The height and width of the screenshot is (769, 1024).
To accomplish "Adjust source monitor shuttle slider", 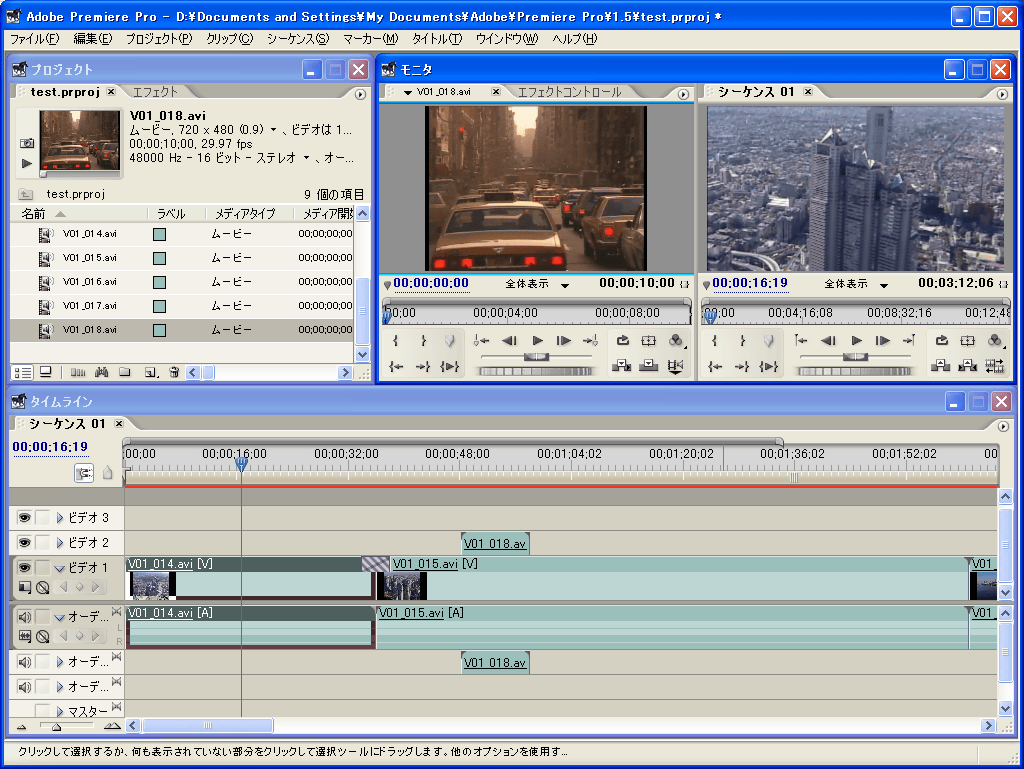I will [536, 356].
